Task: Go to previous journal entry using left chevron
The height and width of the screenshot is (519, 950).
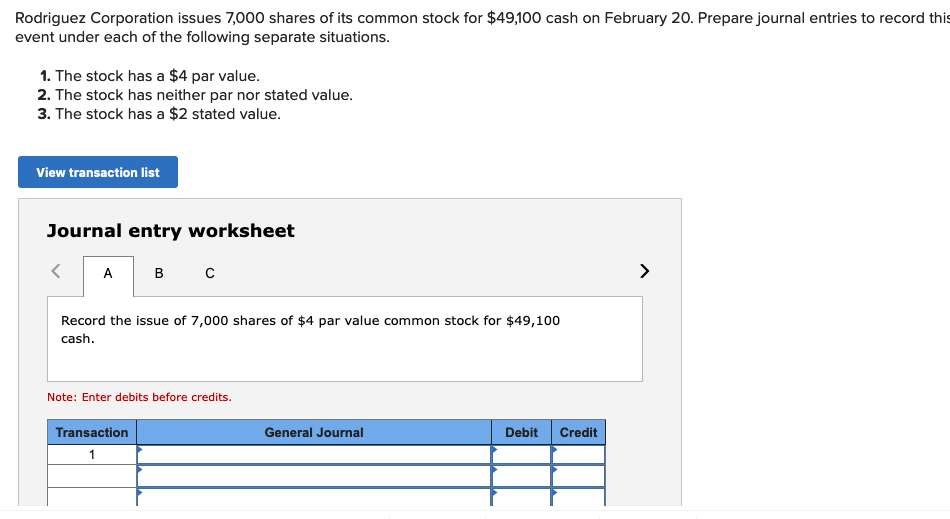Action: pyautogui.click(x=57, y=270)
